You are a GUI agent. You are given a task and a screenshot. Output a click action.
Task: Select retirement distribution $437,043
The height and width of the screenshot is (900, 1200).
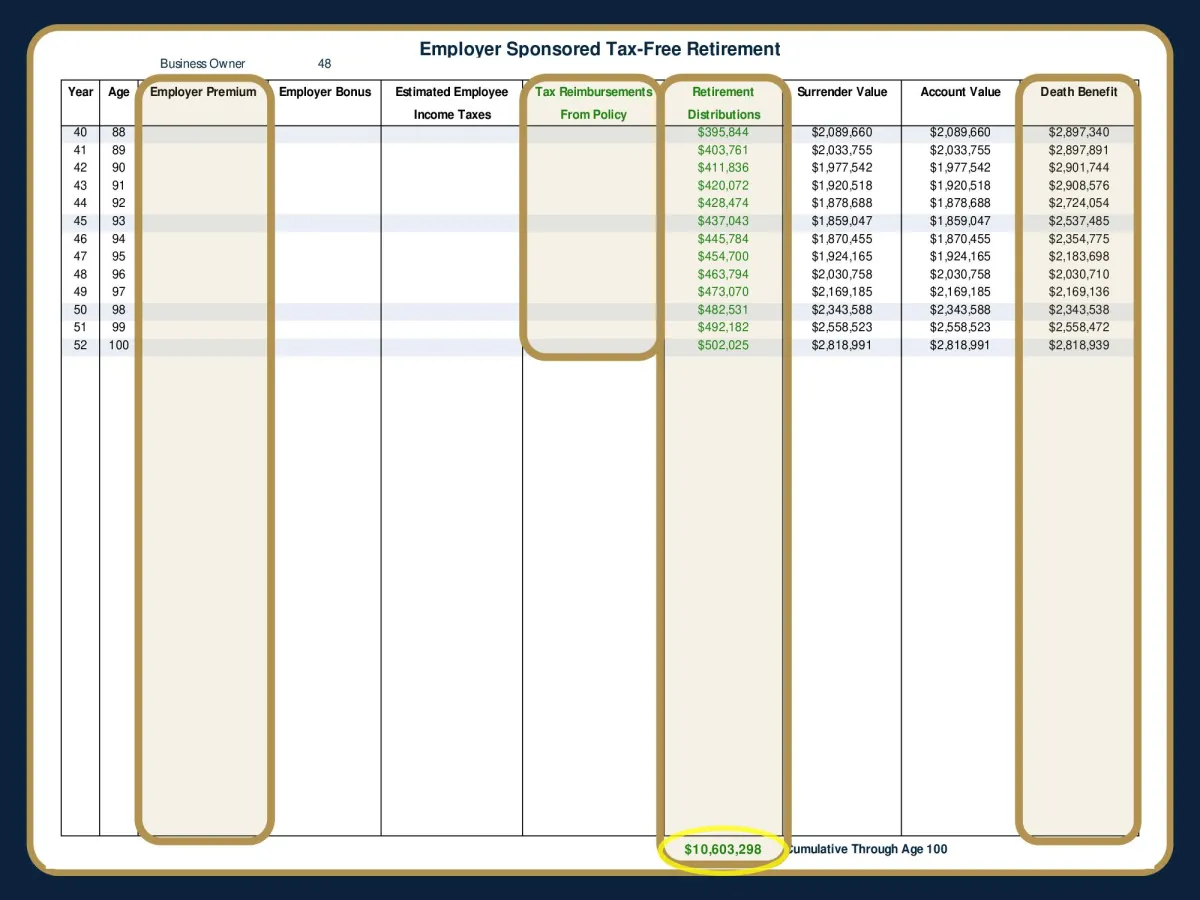tap(723, 221)
